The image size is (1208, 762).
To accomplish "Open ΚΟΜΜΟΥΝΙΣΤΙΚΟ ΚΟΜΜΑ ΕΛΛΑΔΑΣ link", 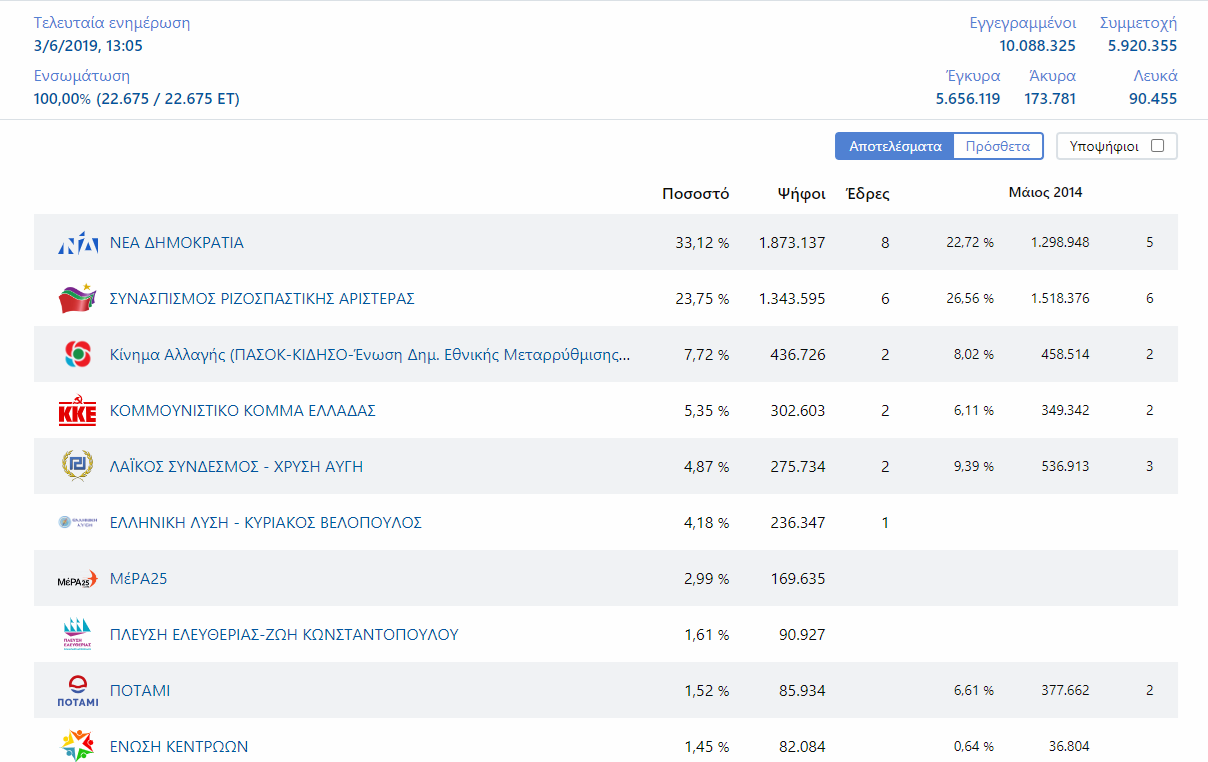I will [243, 411].
